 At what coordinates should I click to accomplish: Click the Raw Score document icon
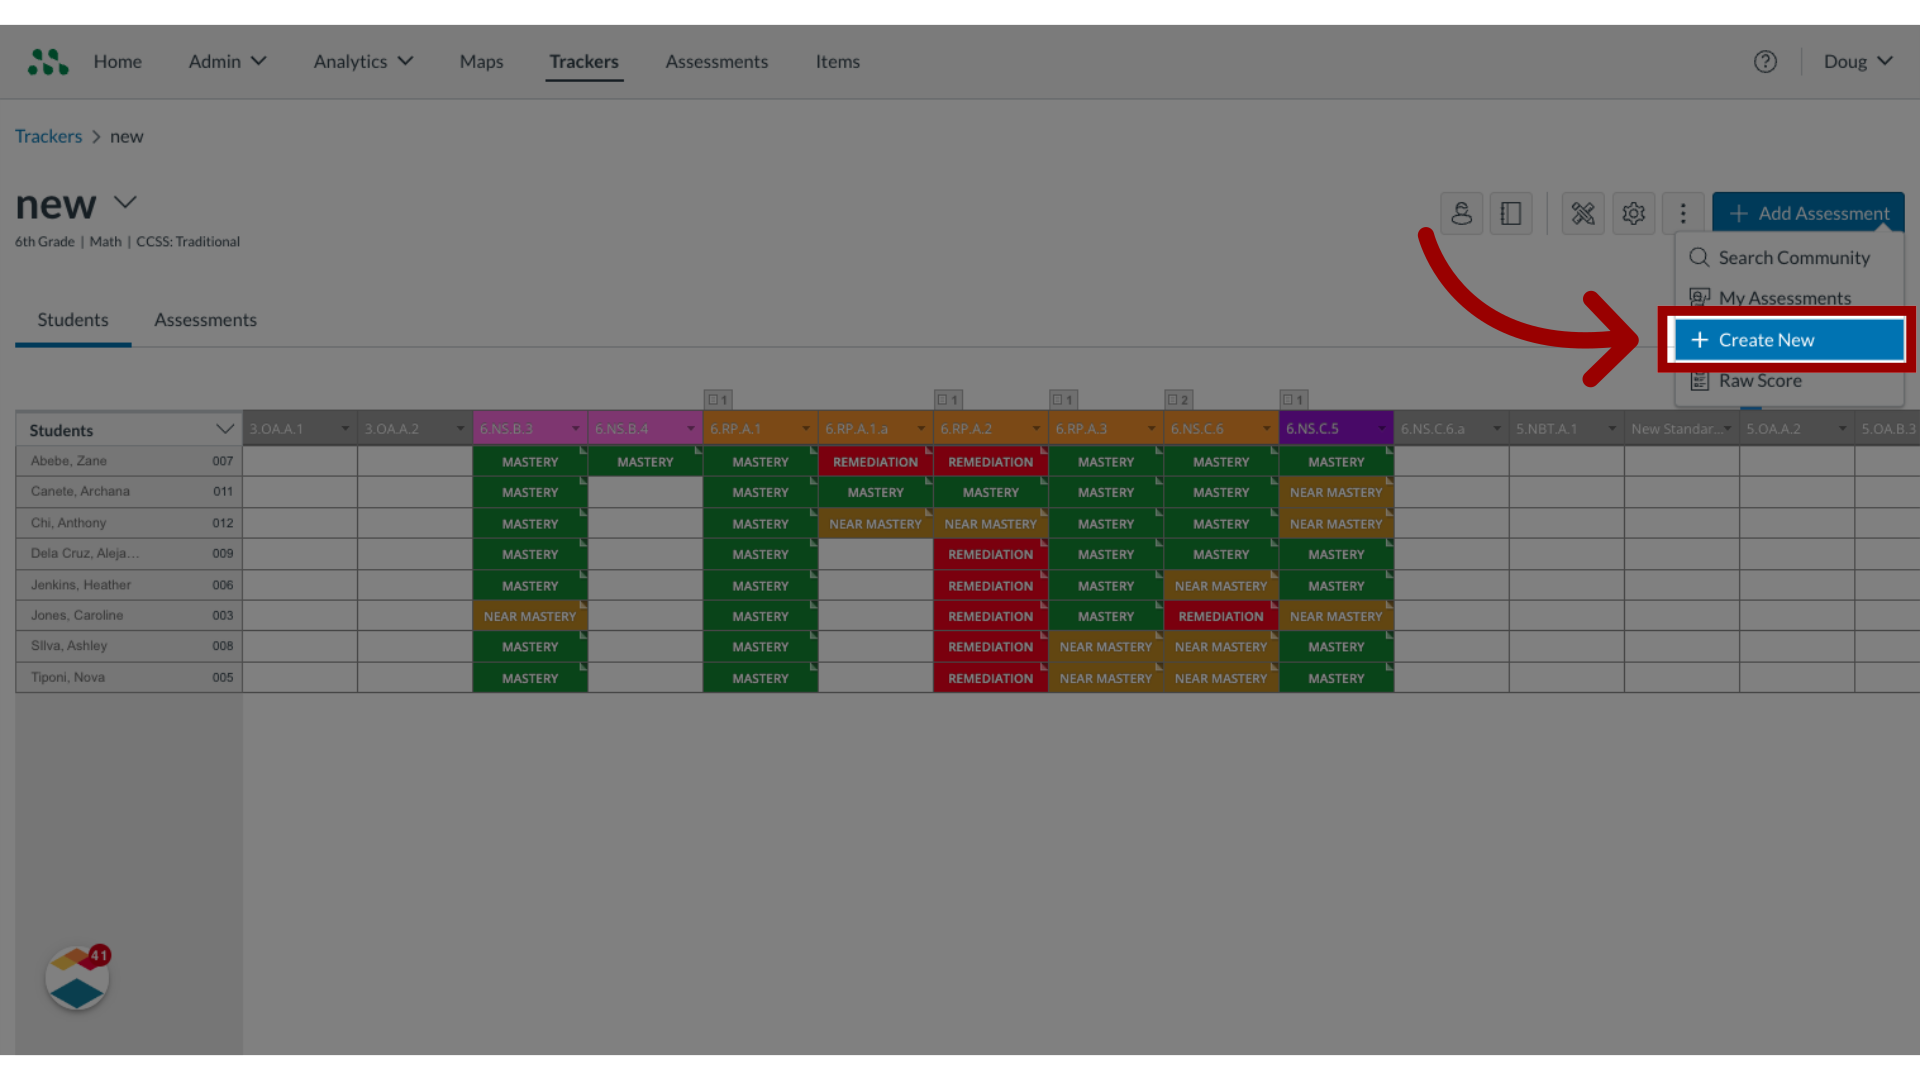tap(1699, 381)
